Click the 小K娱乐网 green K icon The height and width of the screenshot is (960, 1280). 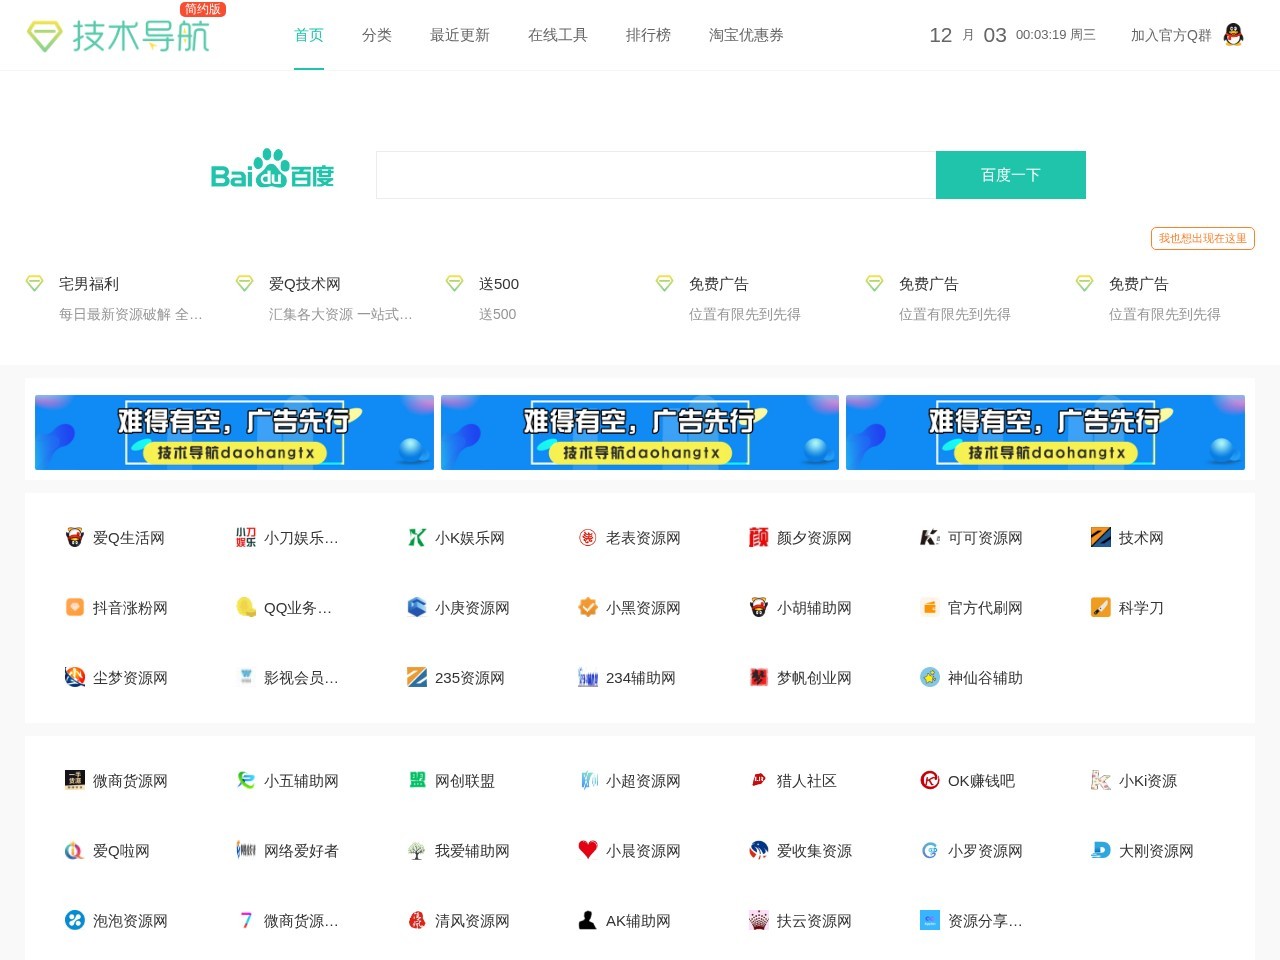[x=416, y=537]
